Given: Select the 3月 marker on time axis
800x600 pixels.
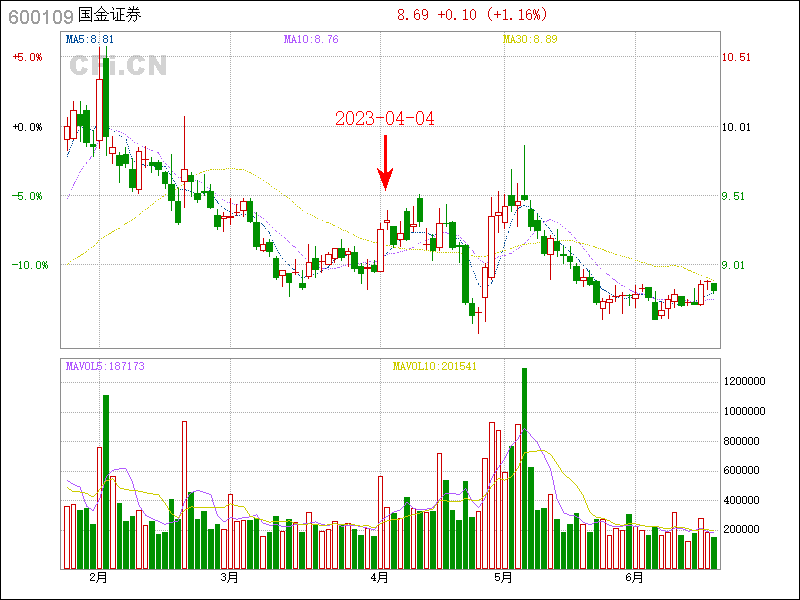Looking at the screenshot, I should pyautogui.click(x=229, y=577).
